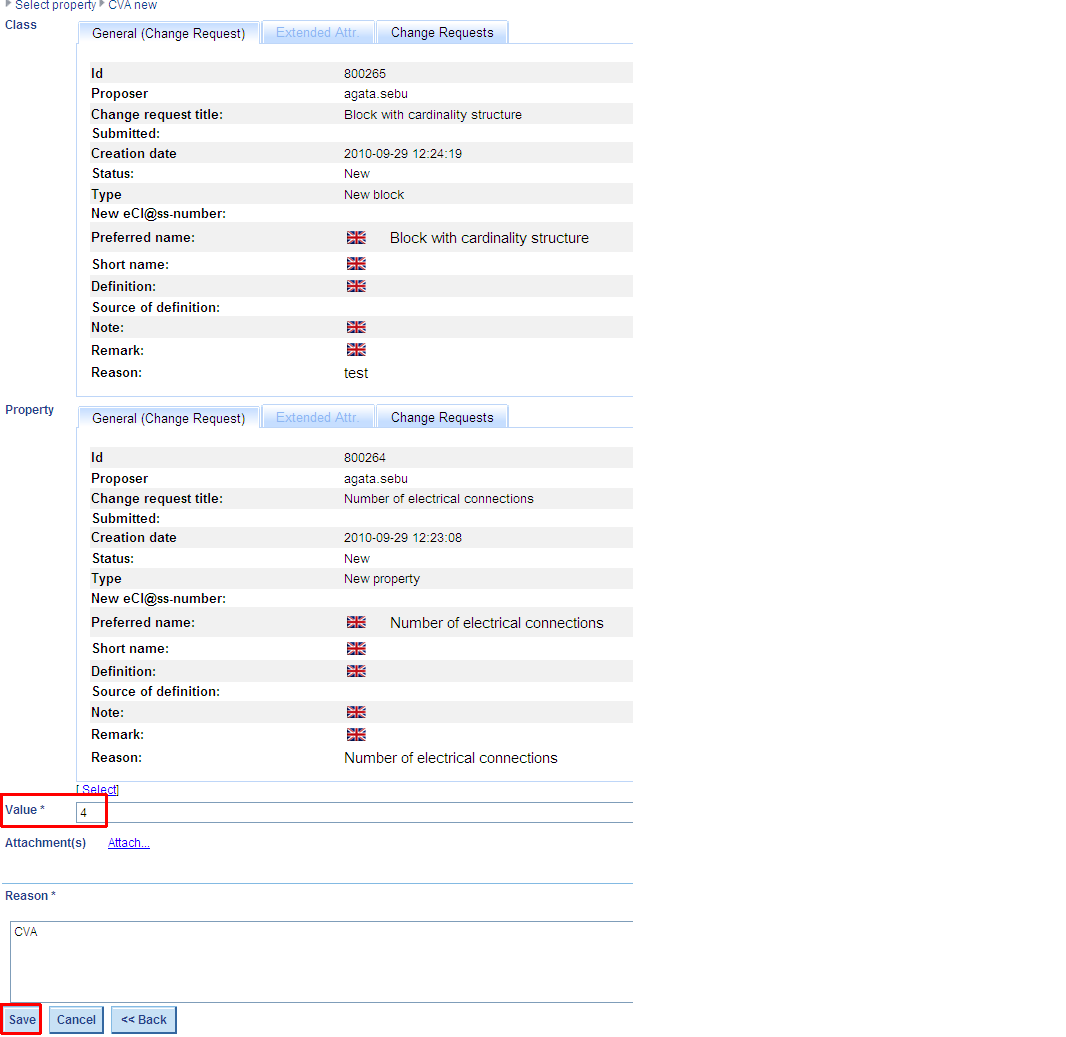Image resolution: width=1066 pixels, height=1037 pixels.
Task: Switch to the Property section's Extended Attr. tab
Action: point(317,418)
